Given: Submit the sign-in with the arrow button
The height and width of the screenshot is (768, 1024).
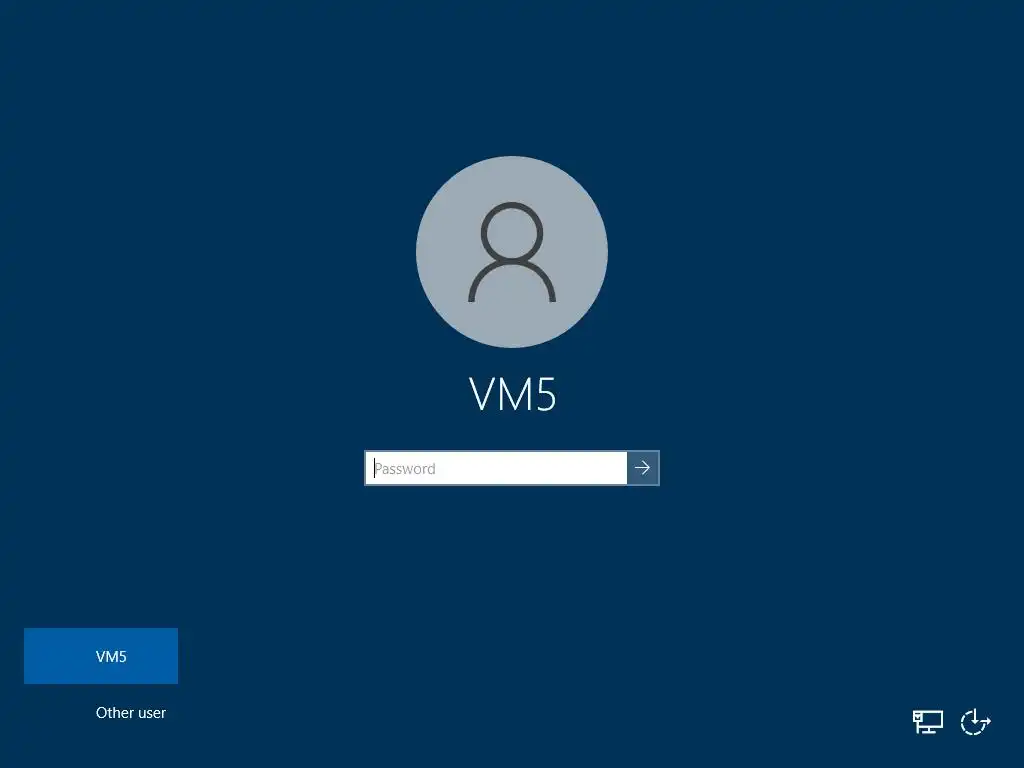Looking at the screenshot, I should pyautogui.click(x=643, y=468).
